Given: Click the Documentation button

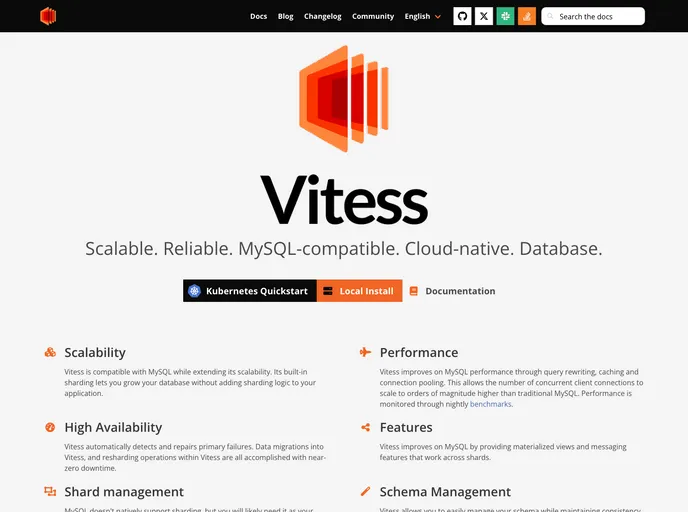Looking at the screenshot, I should [453, 291].
